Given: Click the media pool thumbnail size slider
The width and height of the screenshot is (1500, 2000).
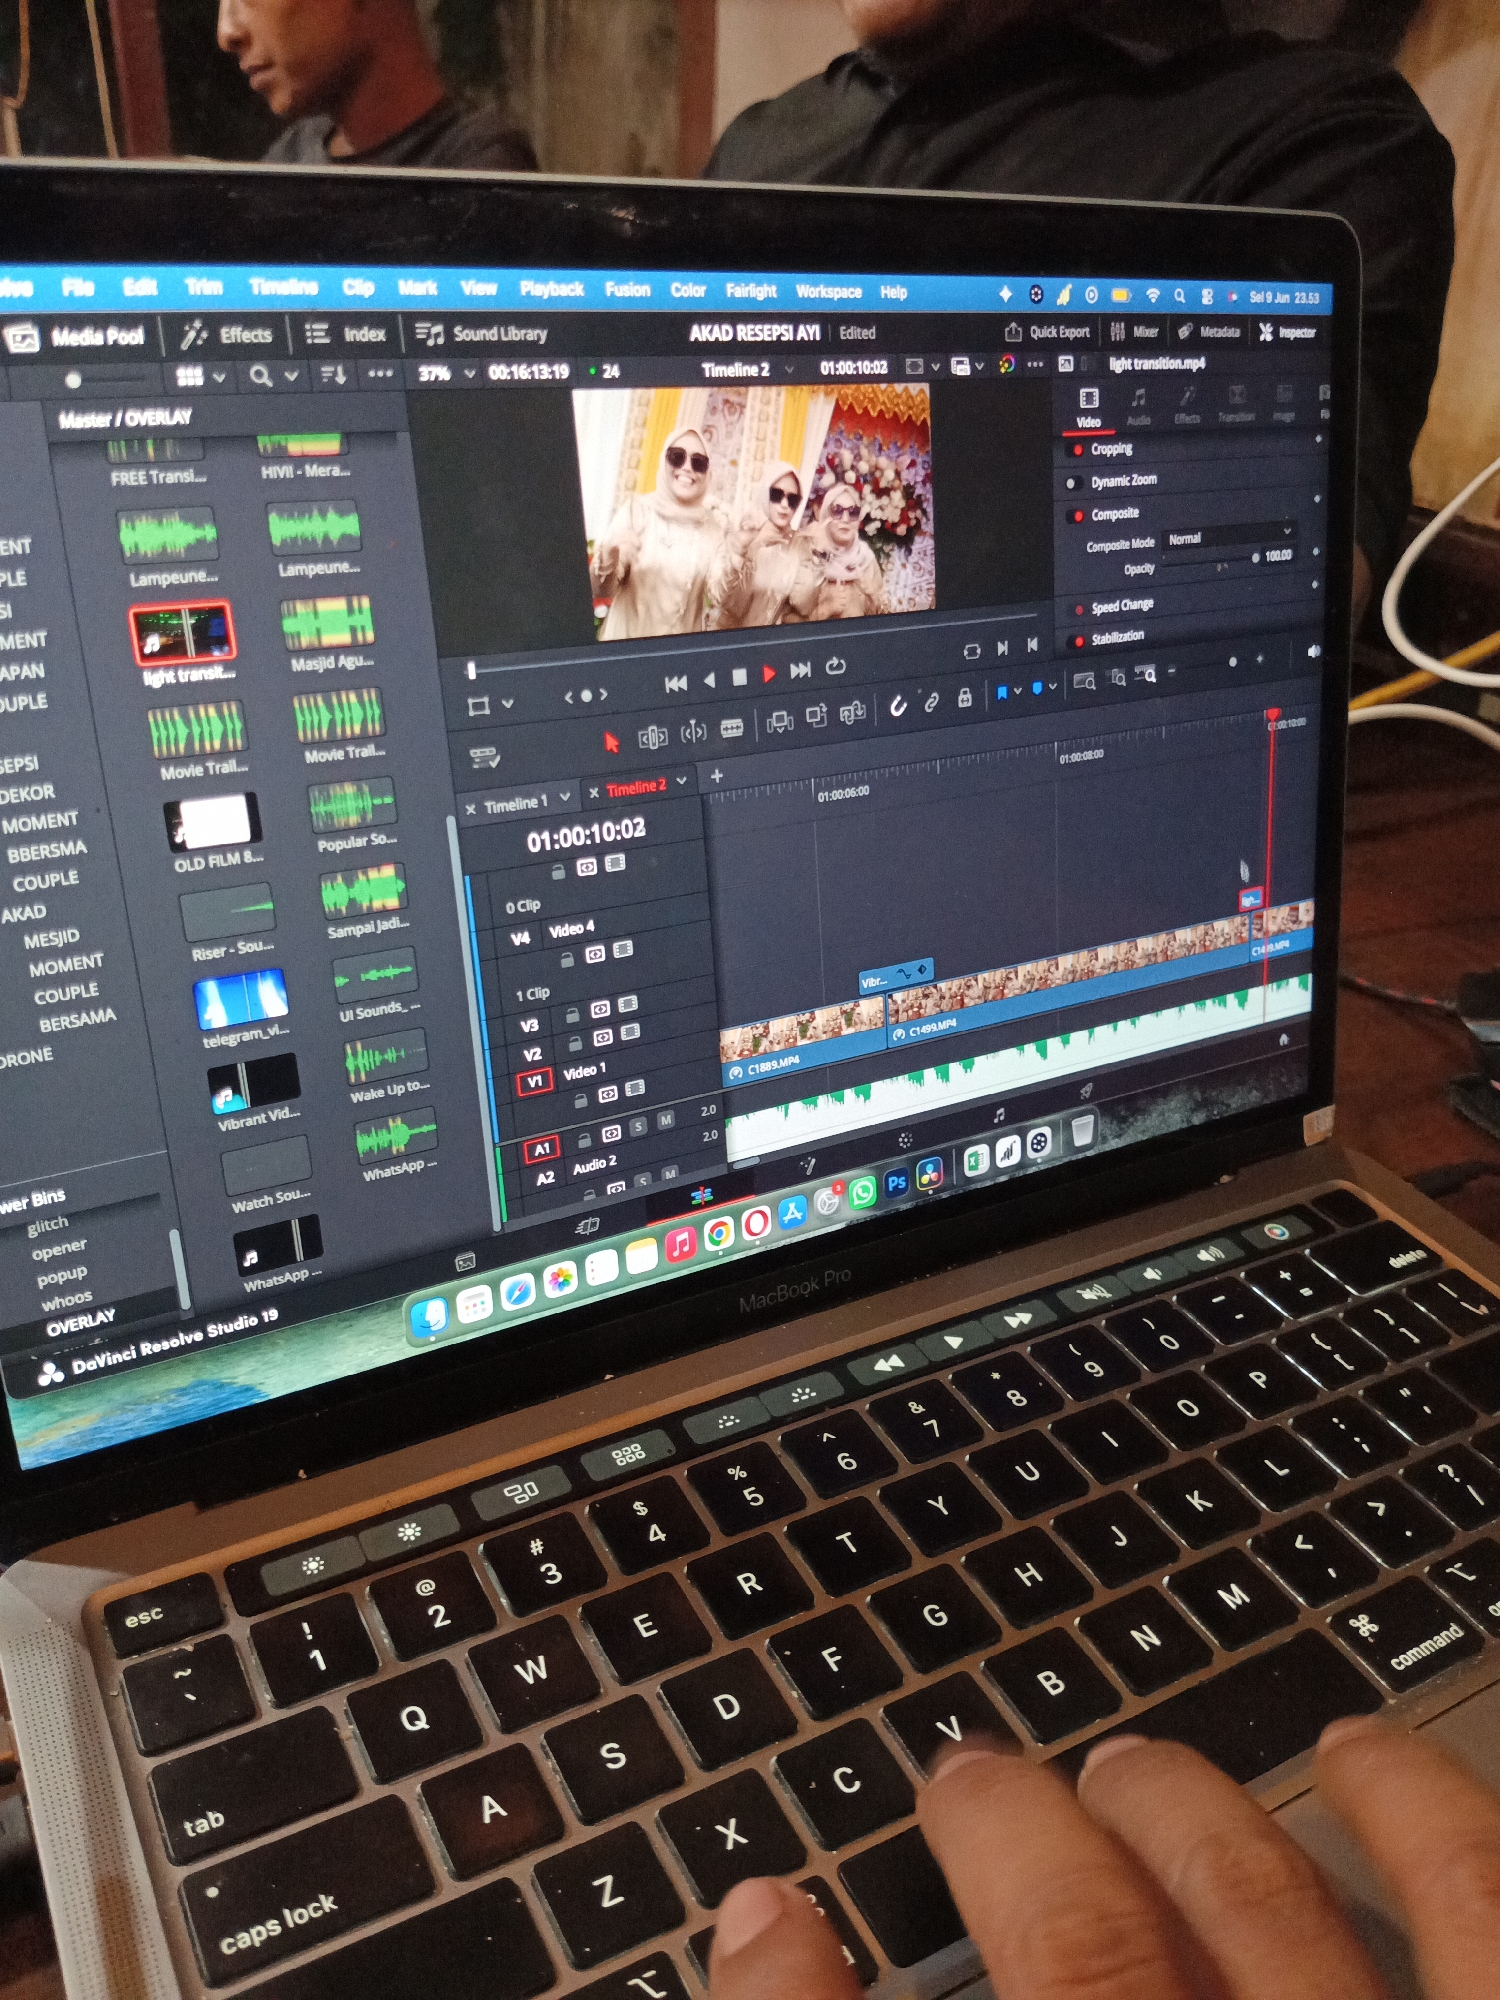Looking at the screenshot, I should tap(72, 380).
